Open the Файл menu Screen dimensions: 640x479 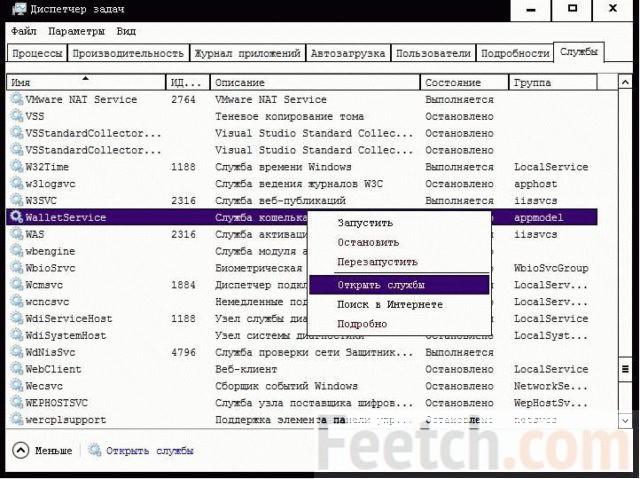tap(24, 31)
